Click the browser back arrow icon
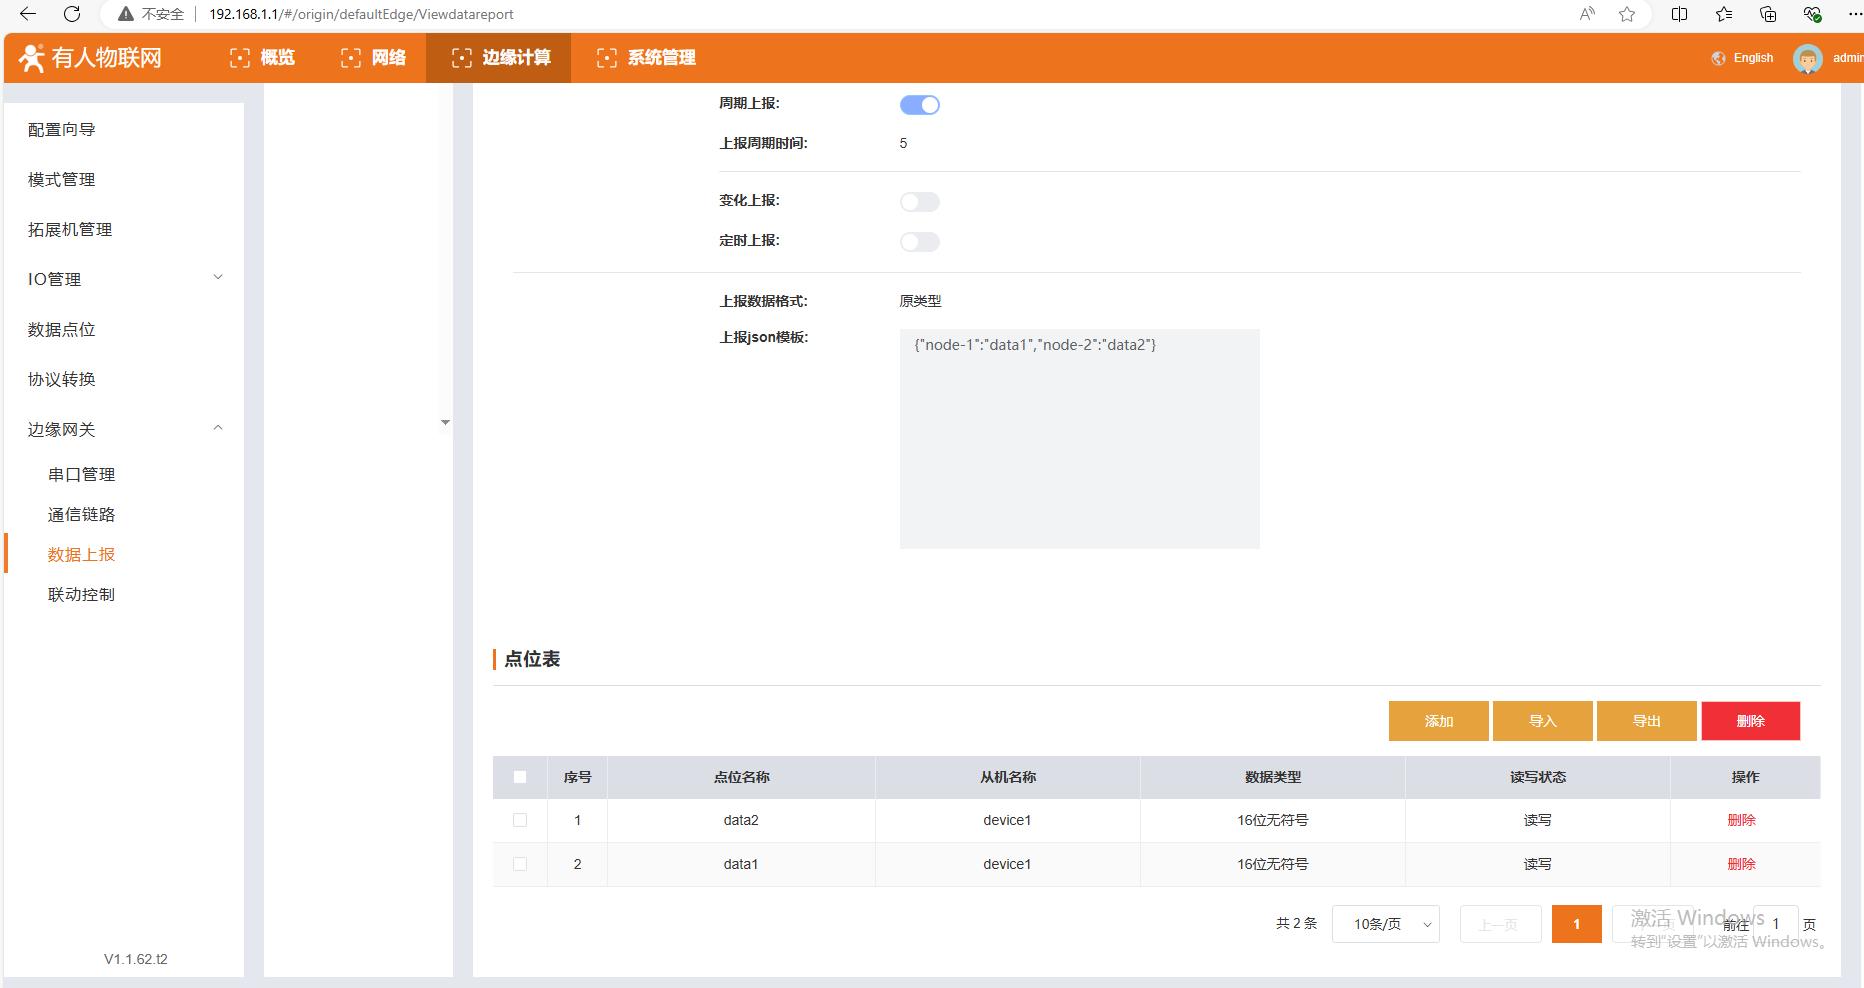This screenshot has width=1864, height=988. coord(28,14)
